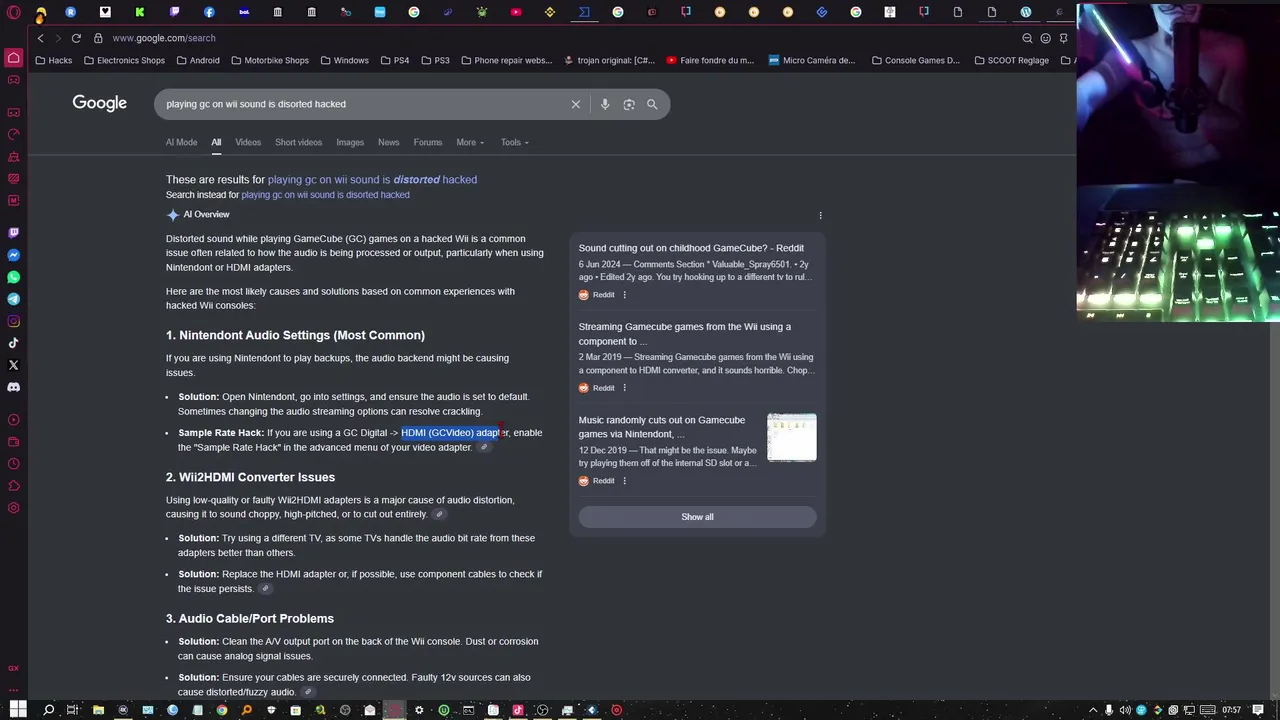Open the Console Games bookmarks folder
Image resolution: width=1280 pixels, height=720 pixels.
(915, 60)
